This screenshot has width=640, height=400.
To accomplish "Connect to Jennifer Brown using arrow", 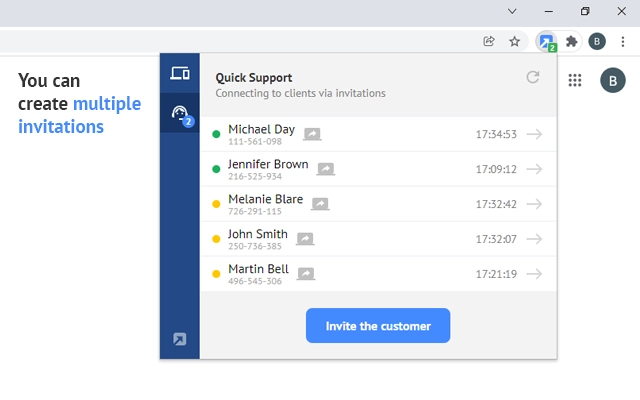I will point(534,169).
